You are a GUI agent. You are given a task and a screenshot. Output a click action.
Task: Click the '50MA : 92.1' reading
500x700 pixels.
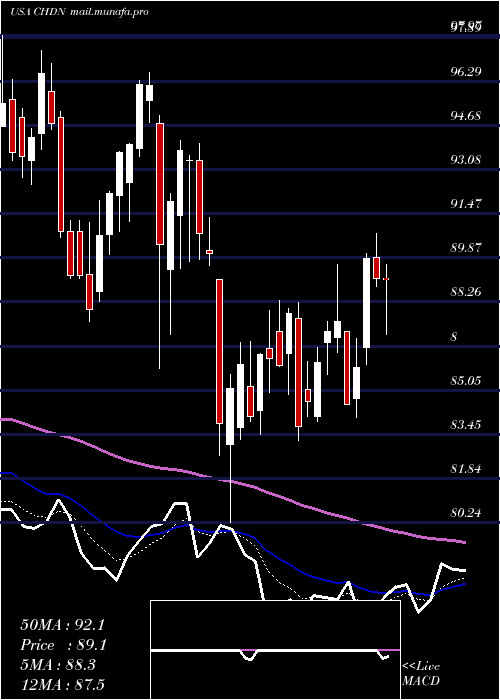(62, 625)
